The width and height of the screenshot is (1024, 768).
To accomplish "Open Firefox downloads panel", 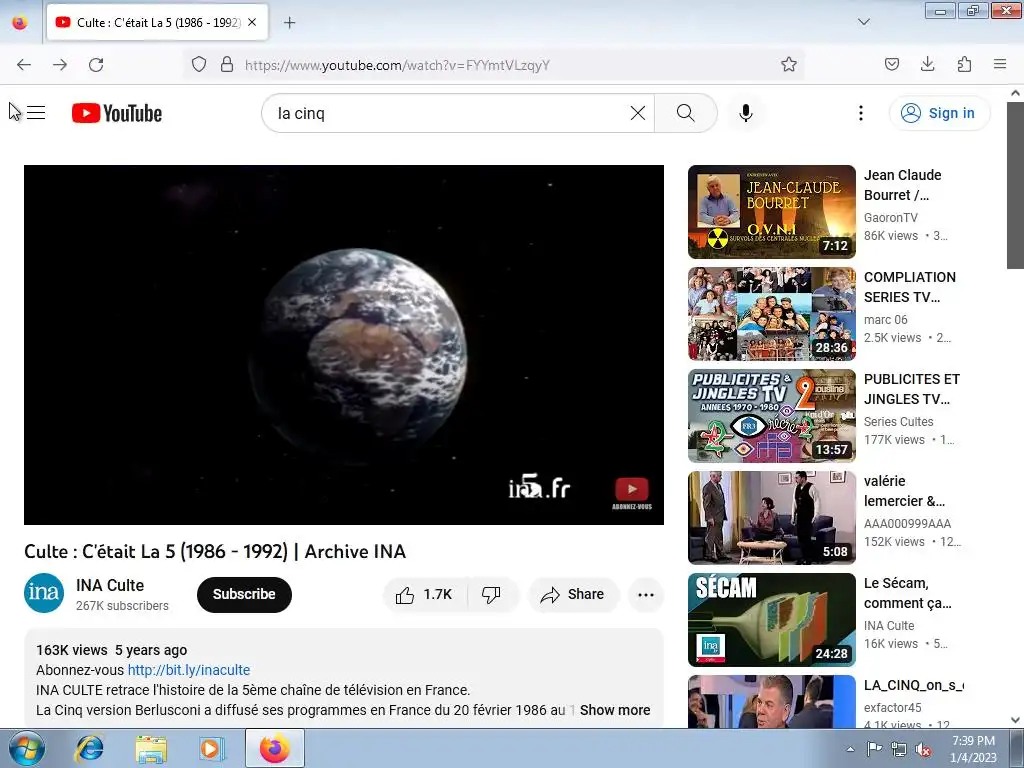I will point(927,65).
